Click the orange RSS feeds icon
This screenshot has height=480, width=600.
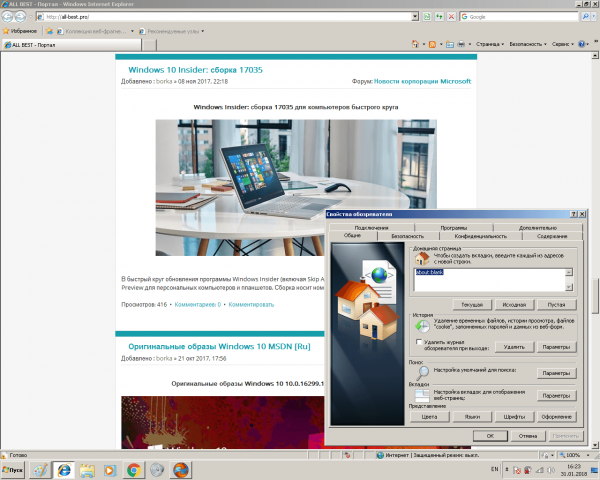click(432, 44)
